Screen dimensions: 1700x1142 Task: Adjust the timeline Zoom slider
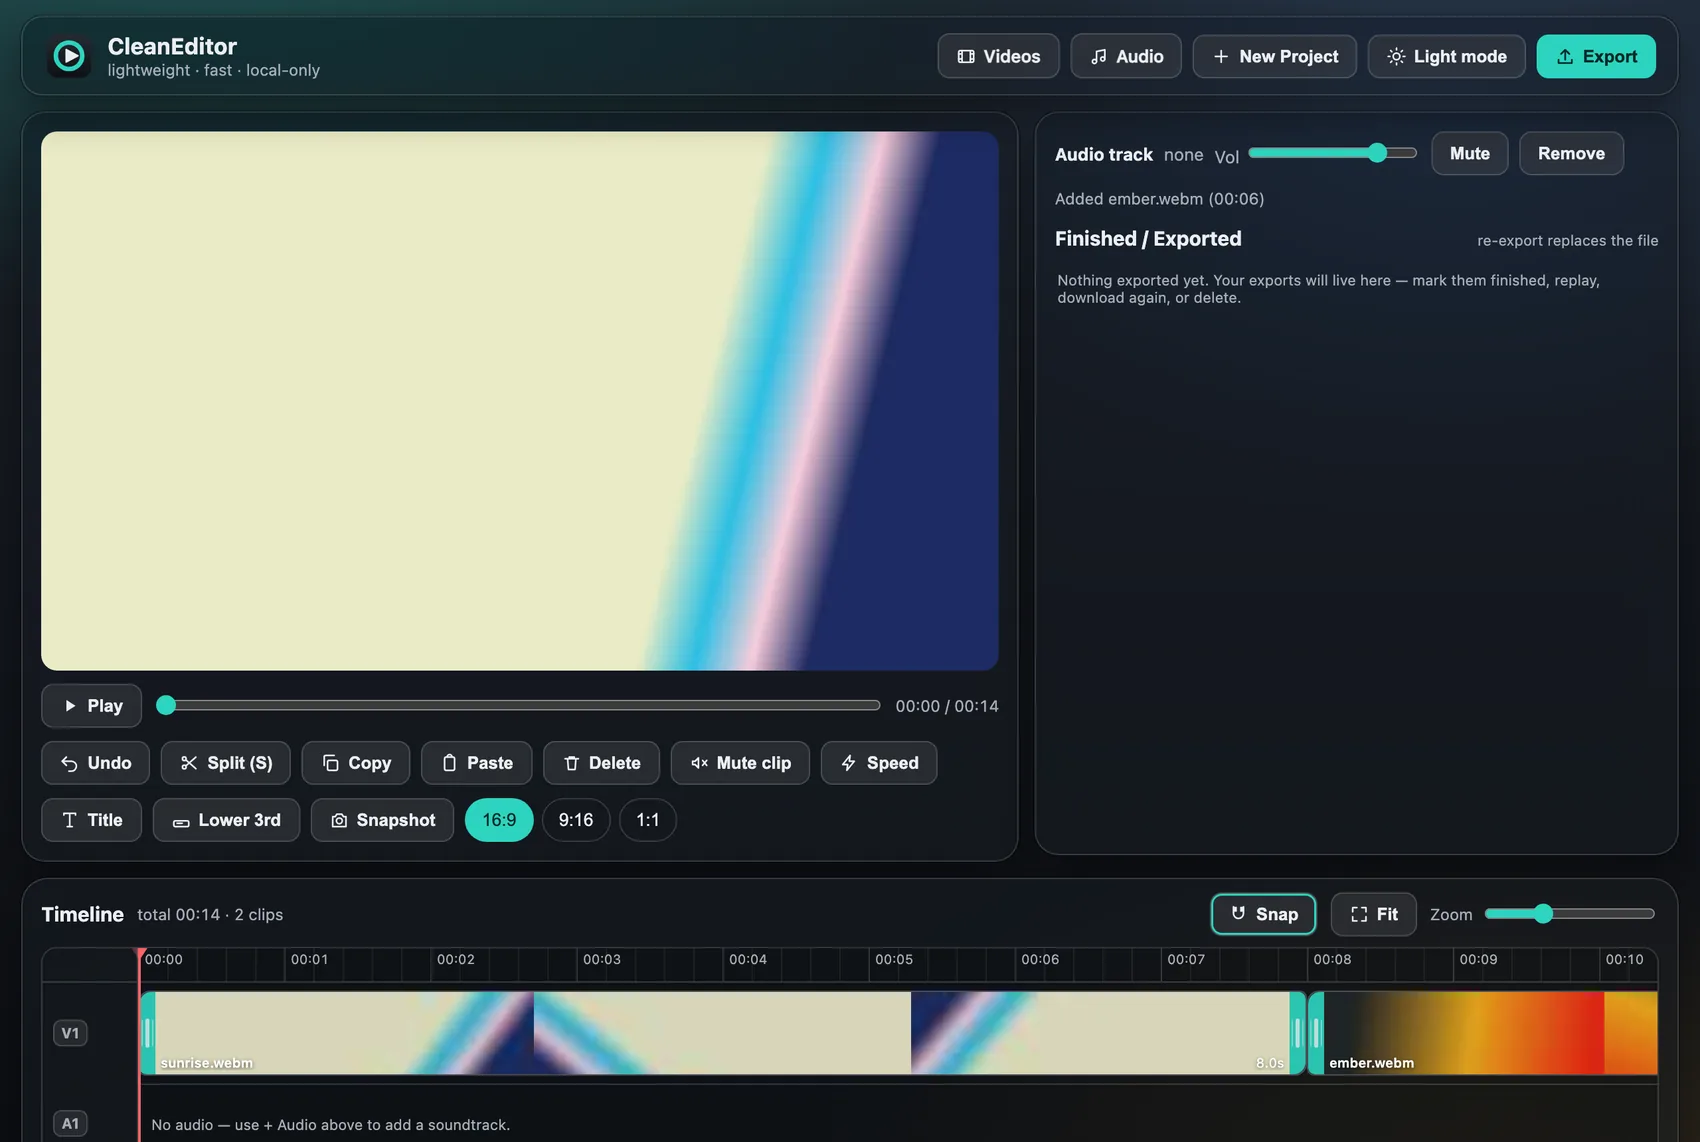(1570, 913)
